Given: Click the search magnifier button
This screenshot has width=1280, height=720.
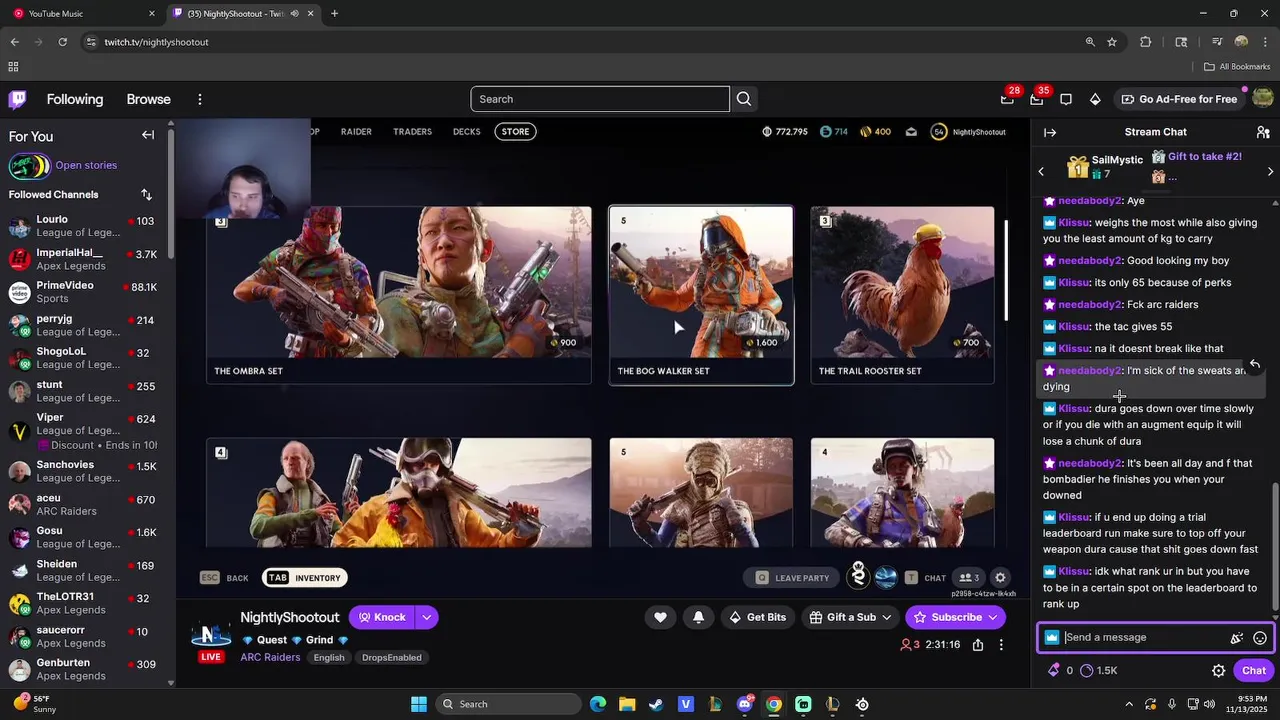Looking at the screenshot, I should (x=744, y=99).
